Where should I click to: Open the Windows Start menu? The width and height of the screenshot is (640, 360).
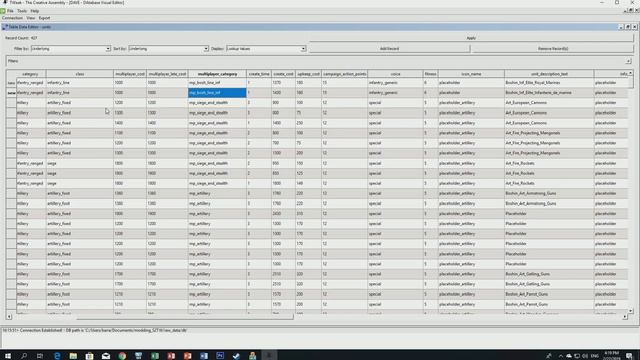coord(8,356)
